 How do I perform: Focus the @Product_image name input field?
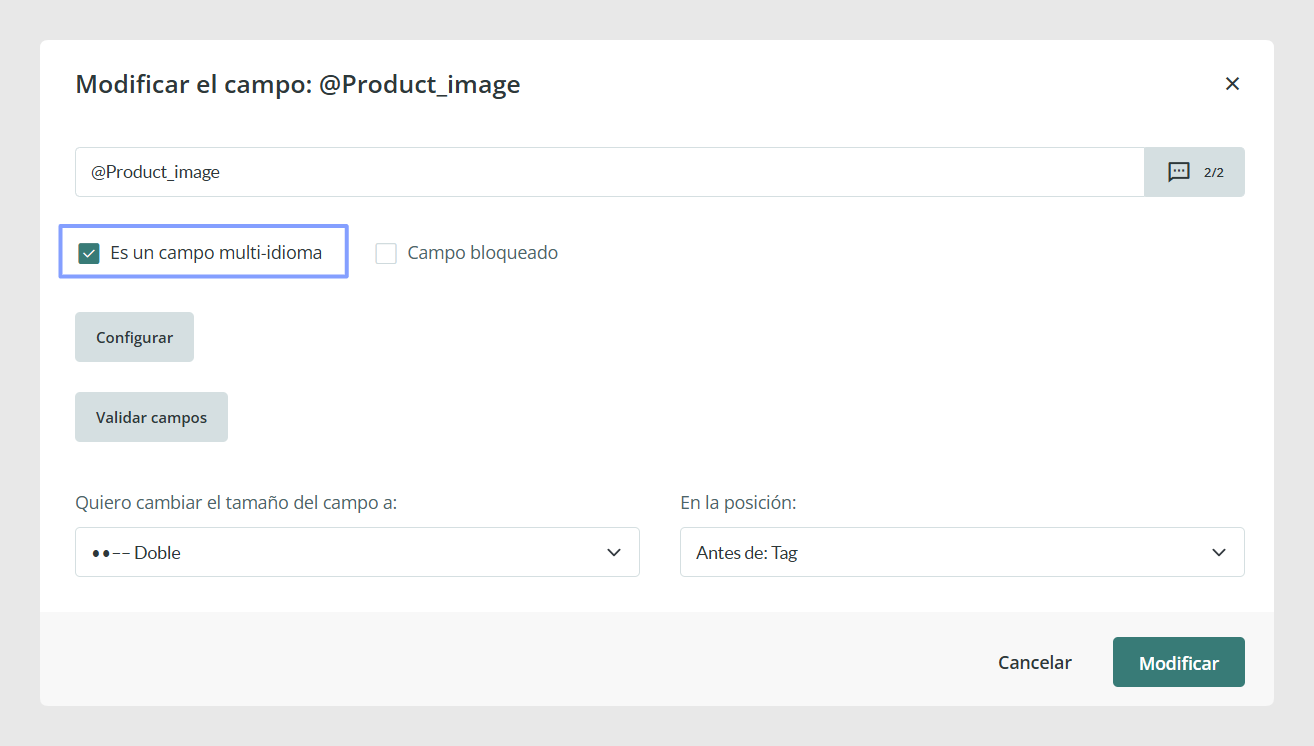pyautogui.click(x=609, y=172)
